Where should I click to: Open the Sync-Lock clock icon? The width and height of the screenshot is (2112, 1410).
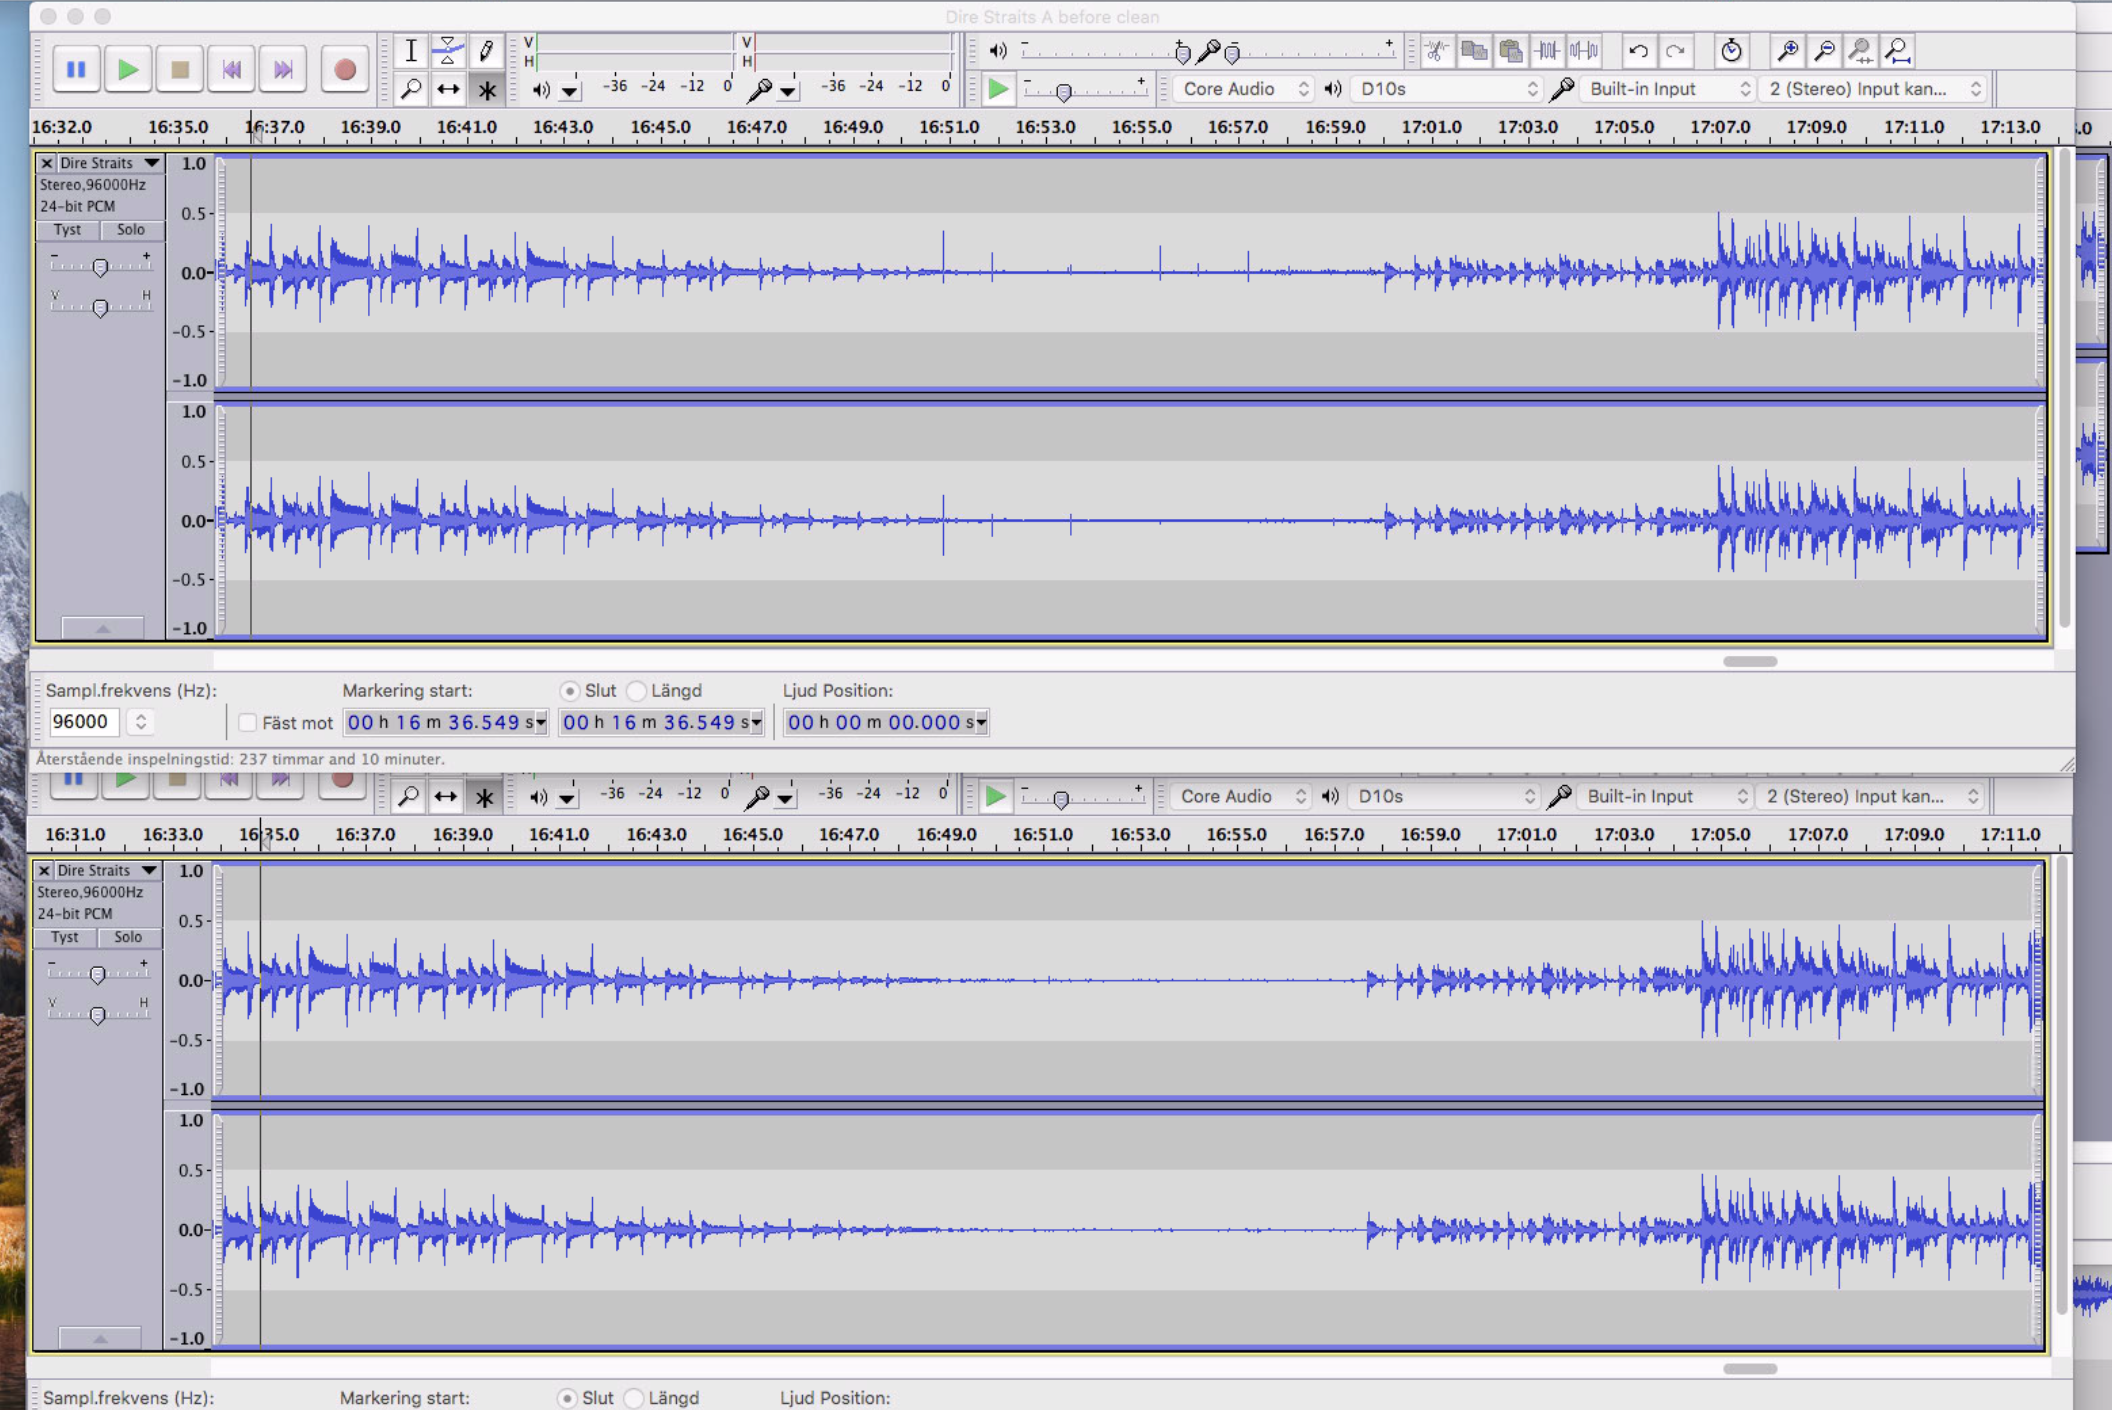point(1731,50)
